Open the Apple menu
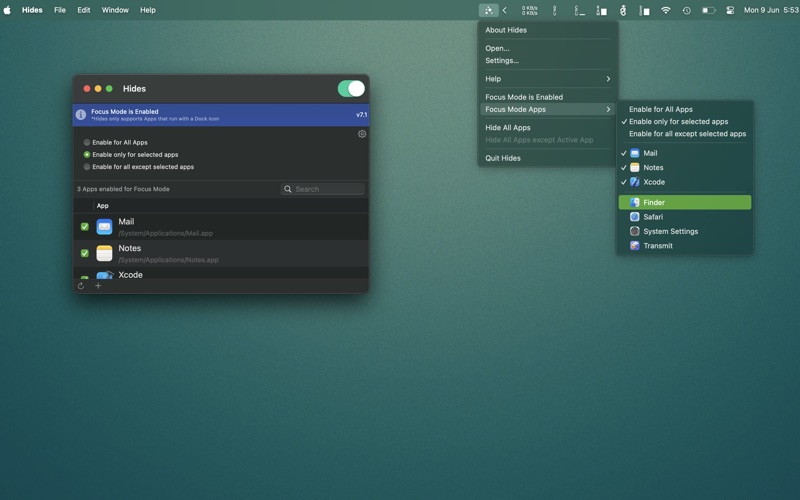 [7, 10]
